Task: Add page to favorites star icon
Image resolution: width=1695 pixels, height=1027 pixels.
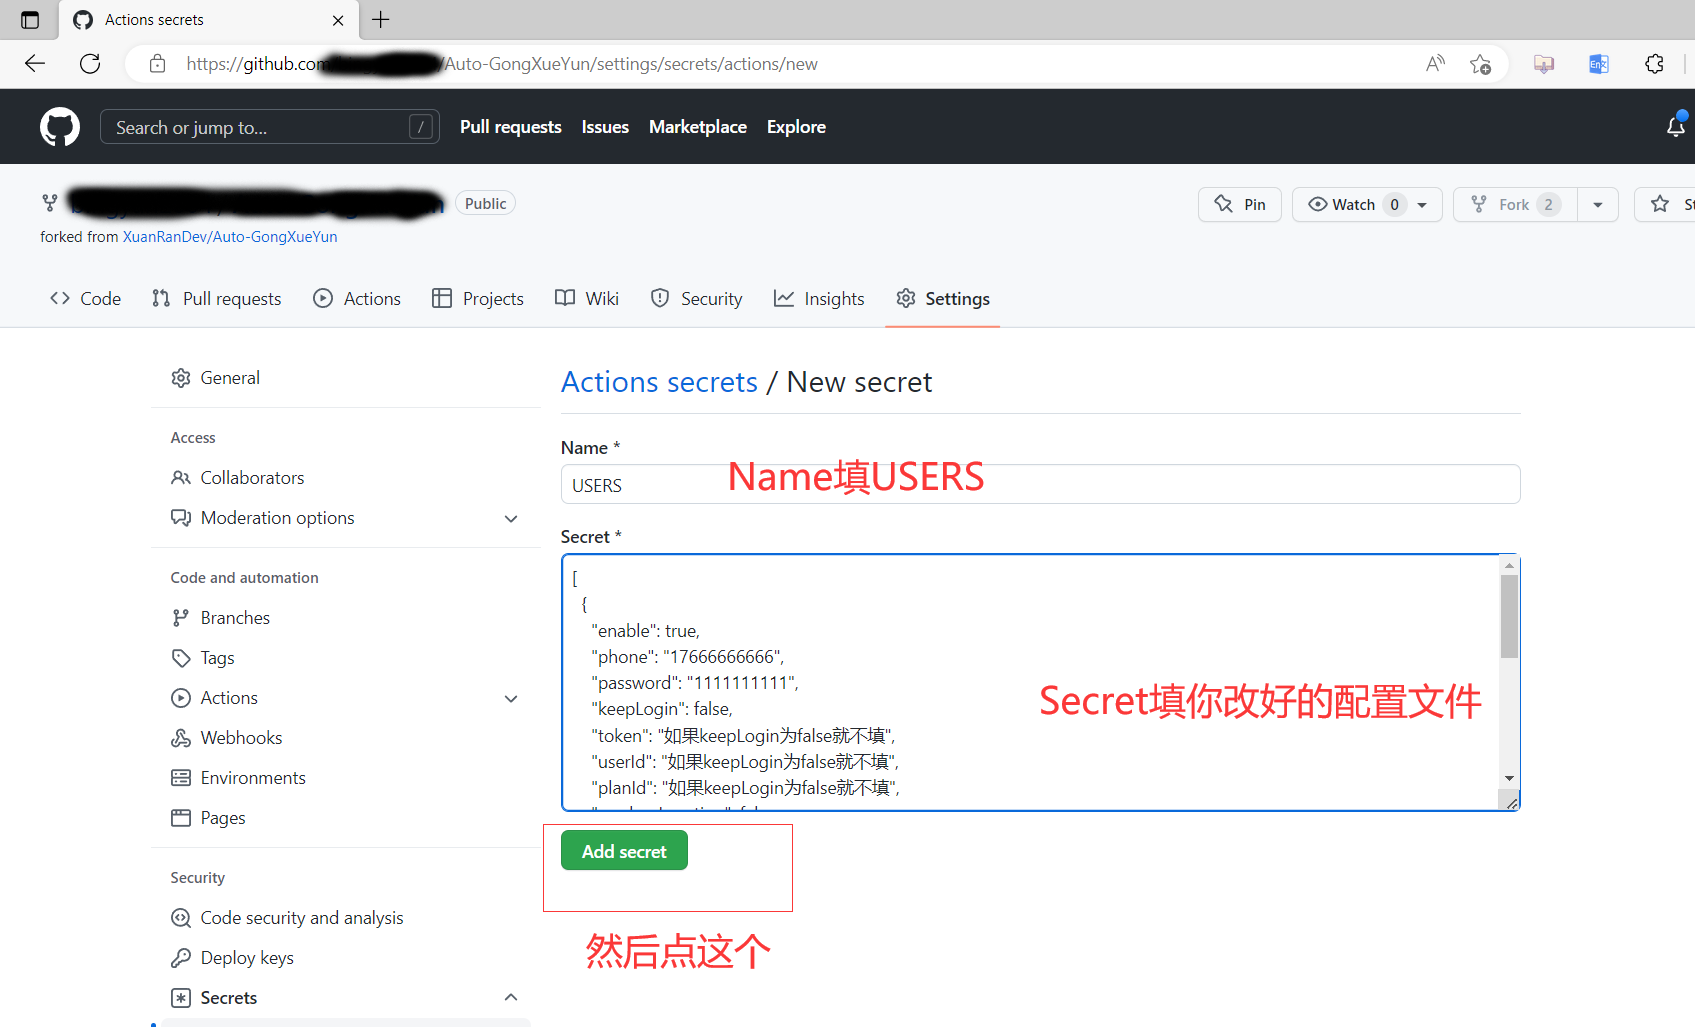Action: pos(1480,64)
